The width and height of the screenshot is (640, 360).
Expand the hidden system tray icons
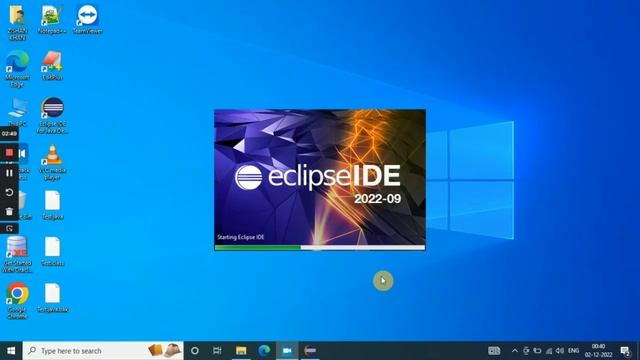coord(515,351)
